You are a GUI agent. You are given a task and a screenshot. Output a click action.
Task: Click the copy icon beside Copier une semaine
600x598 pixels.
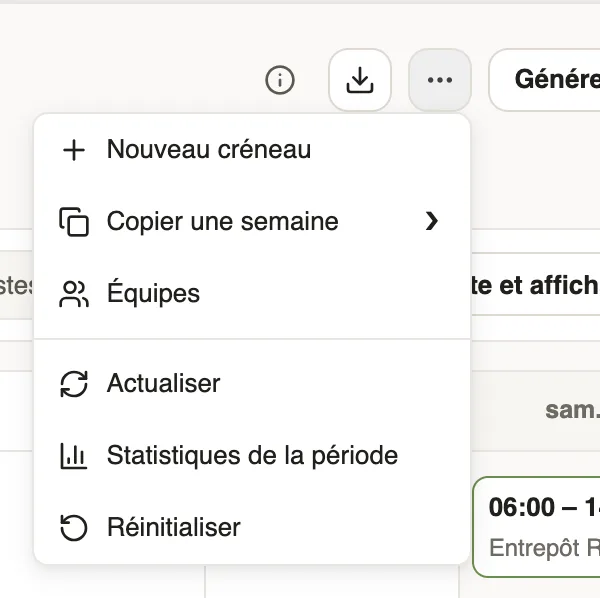click(74, 222)
